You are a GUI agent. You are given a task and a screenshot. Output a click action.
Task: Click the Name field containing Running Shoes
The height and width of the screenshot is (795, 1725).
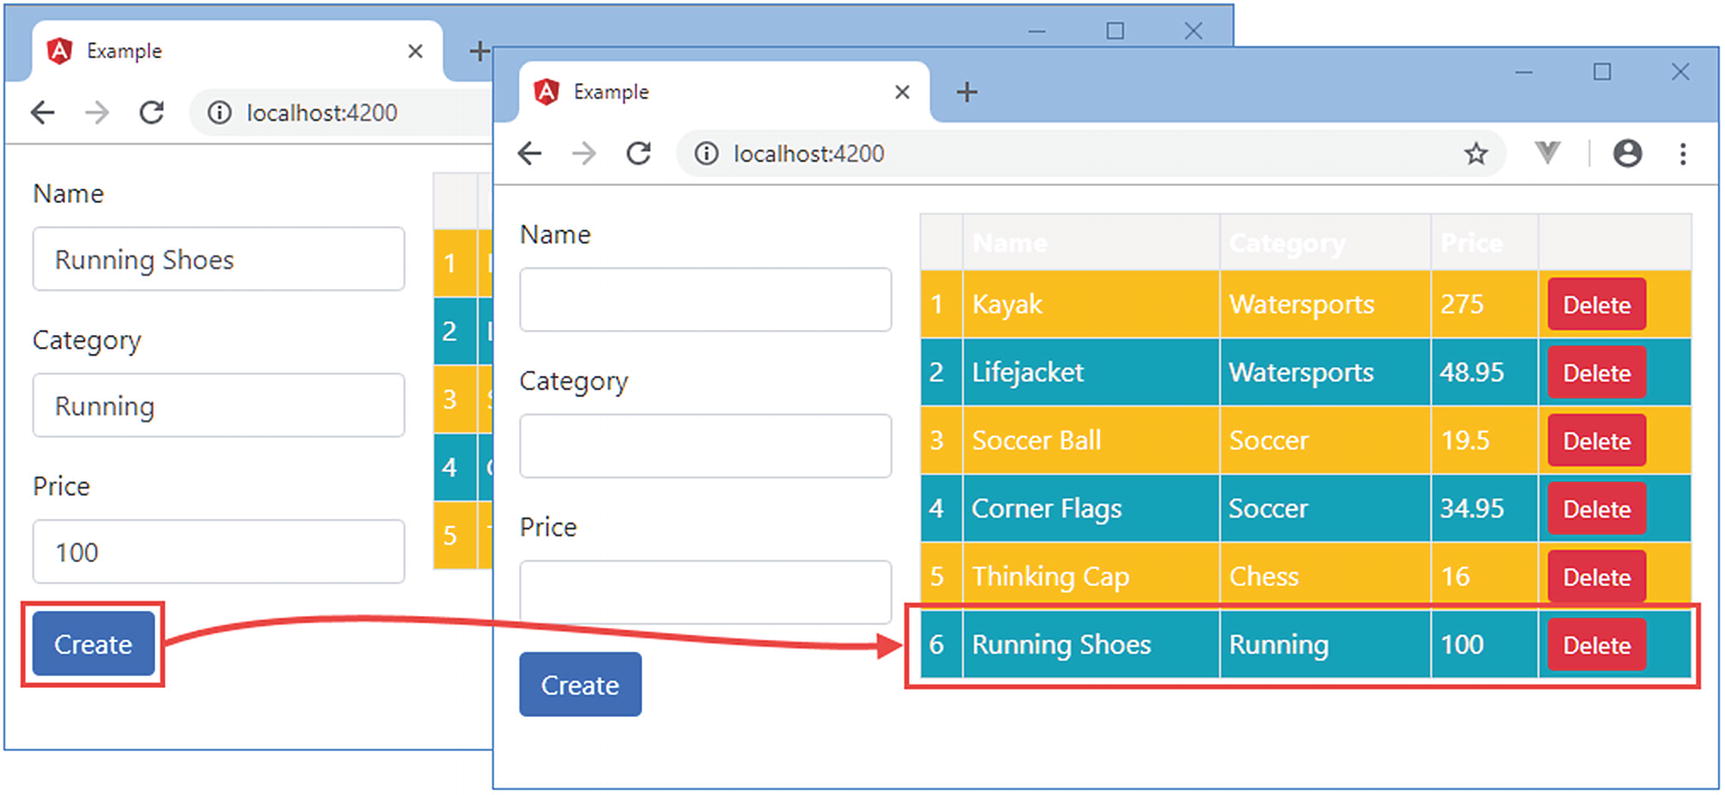(218, 260)
